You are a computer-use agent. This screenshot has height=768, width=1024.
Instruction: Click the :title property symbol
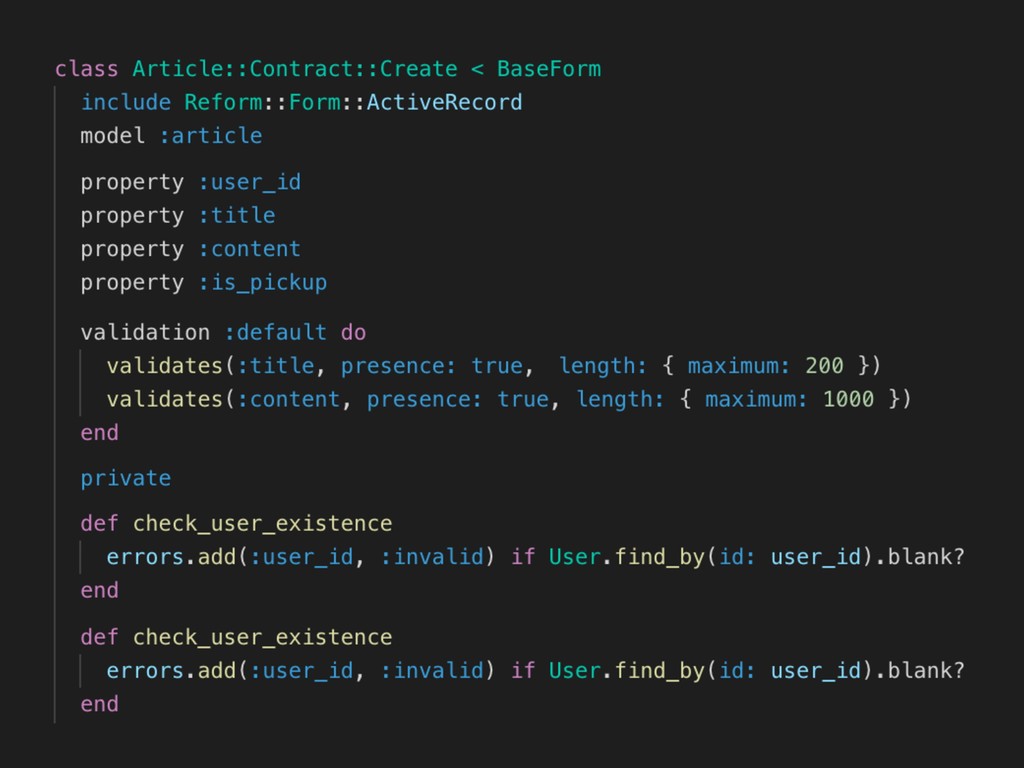236,216
